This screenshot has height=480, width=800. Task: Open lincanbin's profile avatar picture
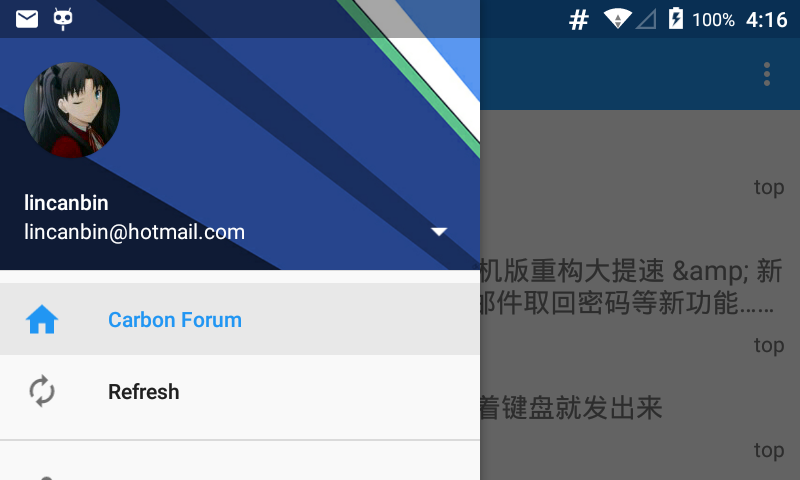pos(72,110)
